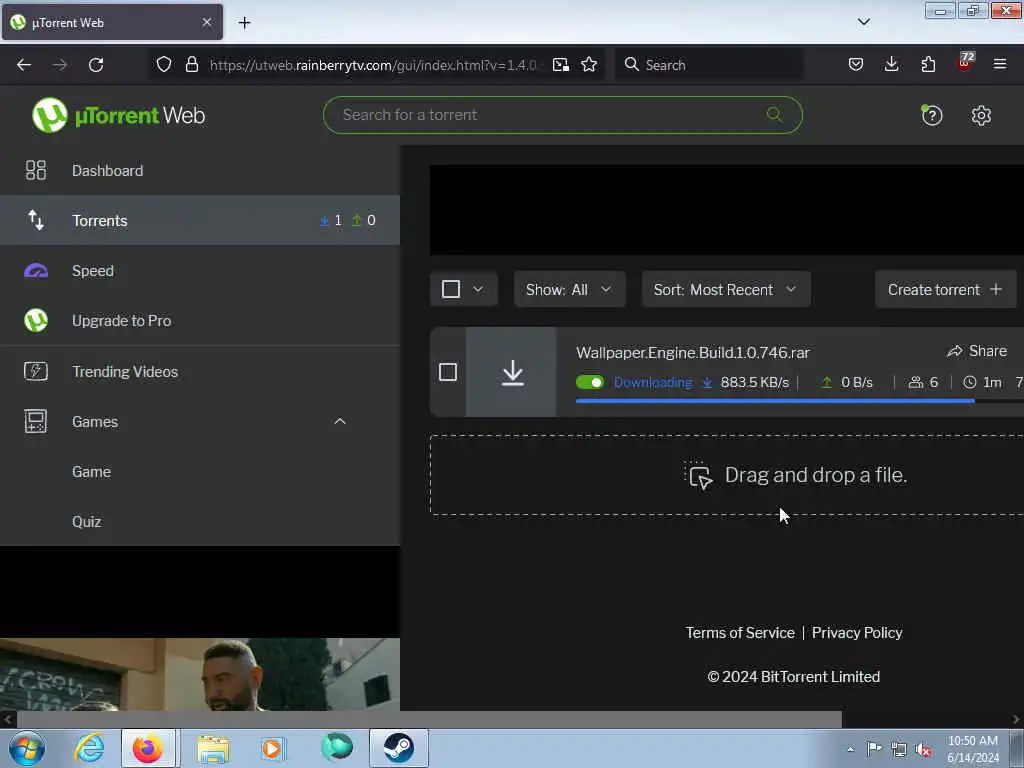Viewport: 1024px width, 768px height.
Task: Tick the select-all torrents checkbox
Action: pos(451,289)
